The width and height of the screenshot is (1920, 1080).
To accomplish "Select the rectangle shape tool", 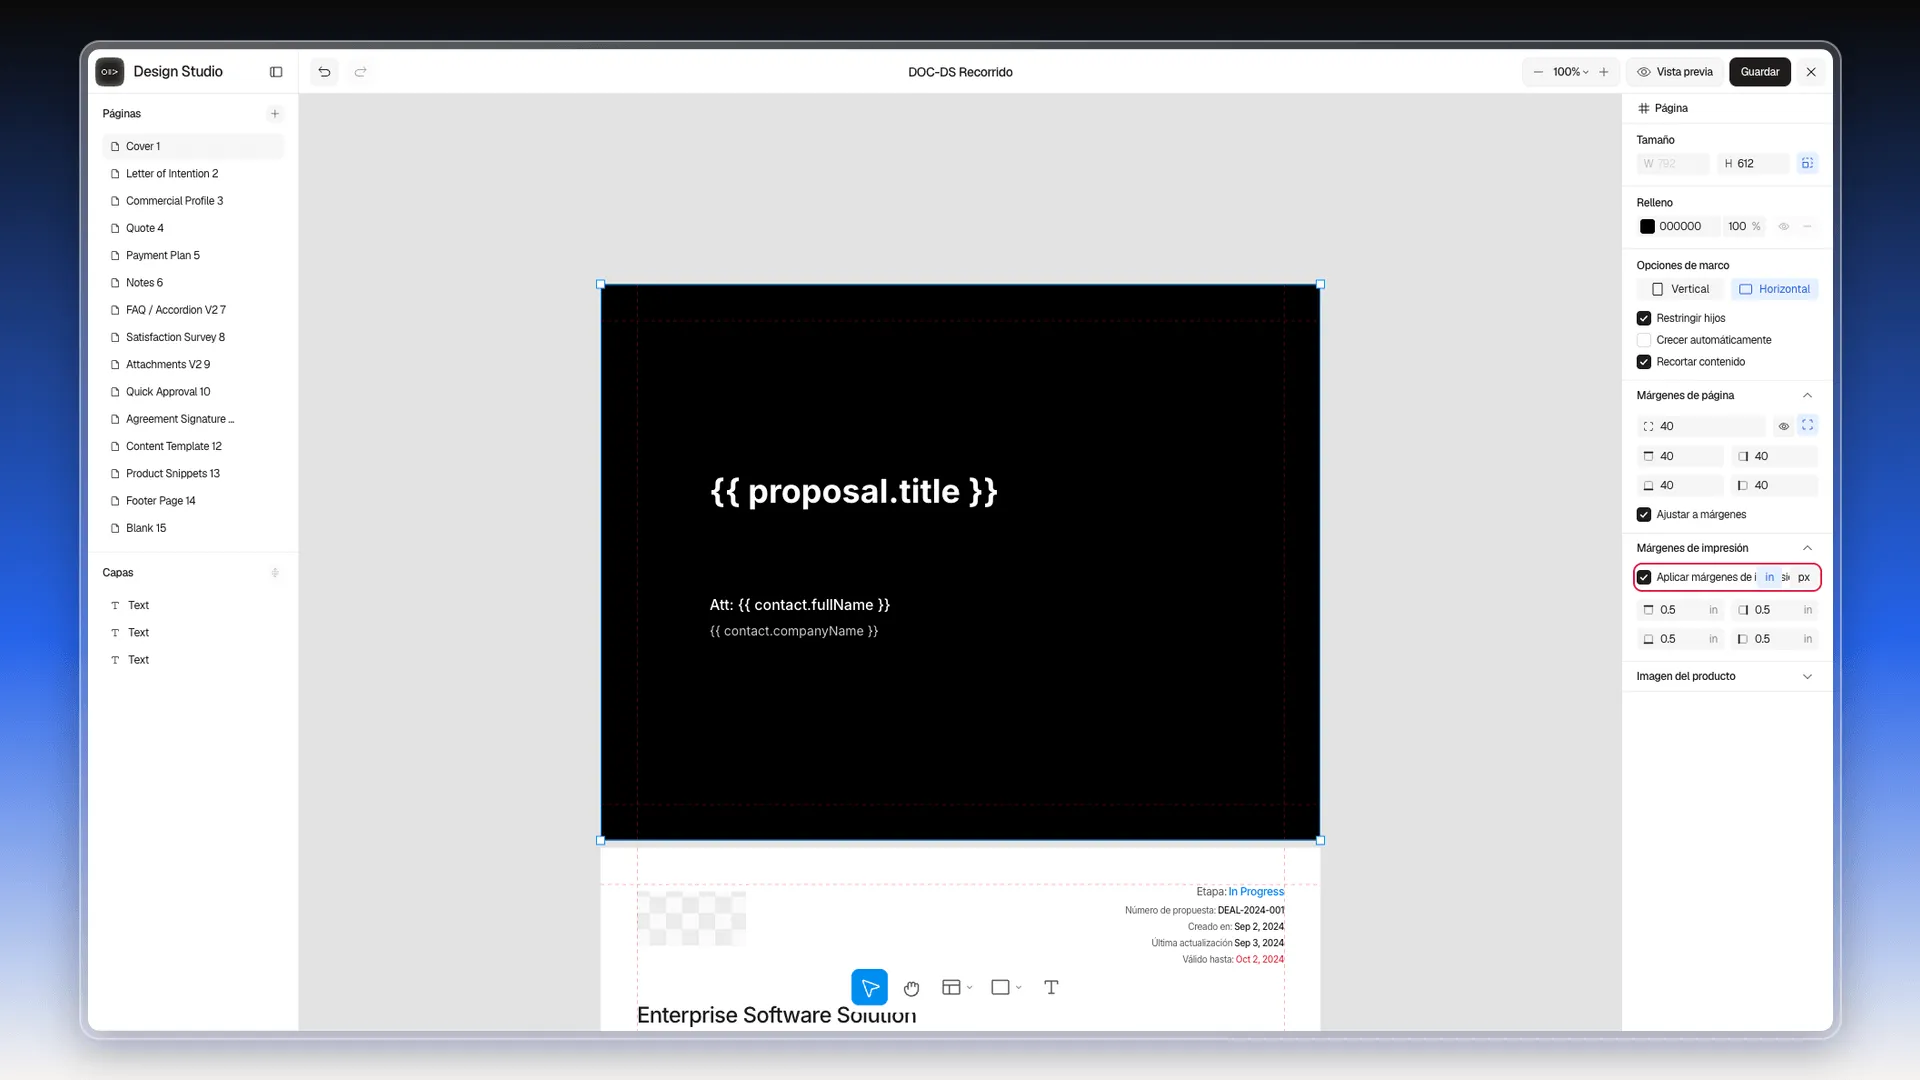I will coord(1000,987).
